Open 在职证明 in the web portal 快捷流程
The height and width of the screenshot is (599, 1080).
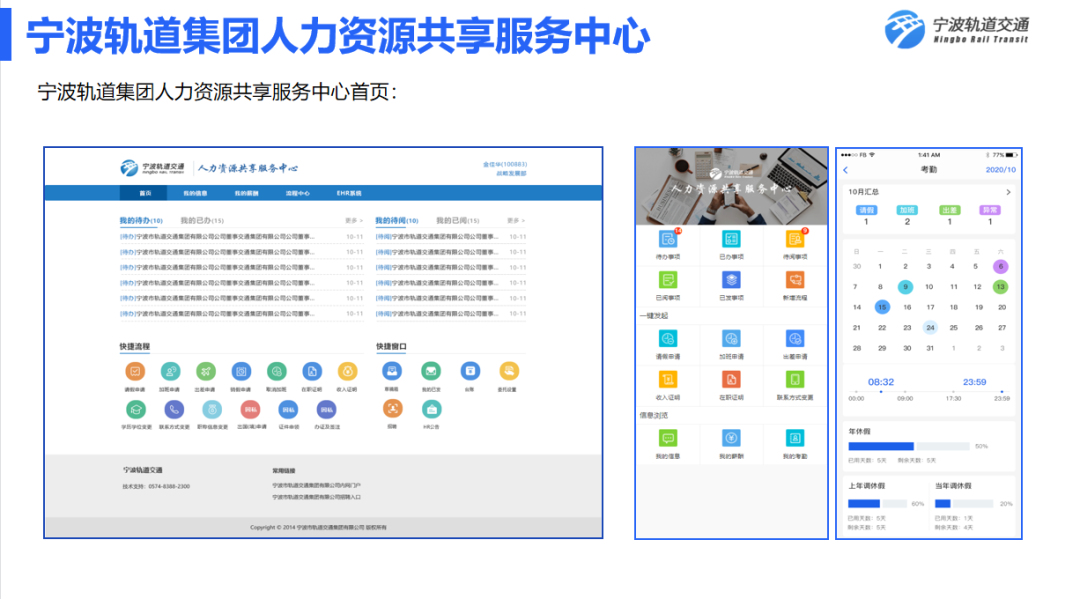(x=312, y=372)
